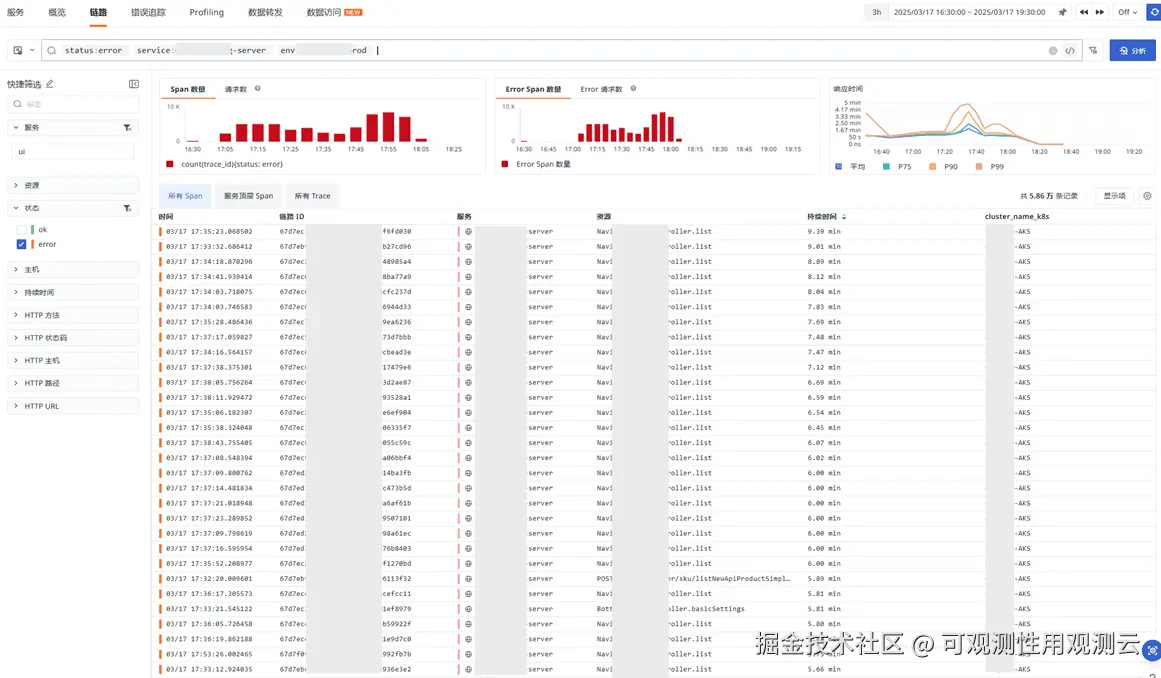Check the ok status checkbox
Viewport: 1161px width, 678px height.
pos(21,230)
